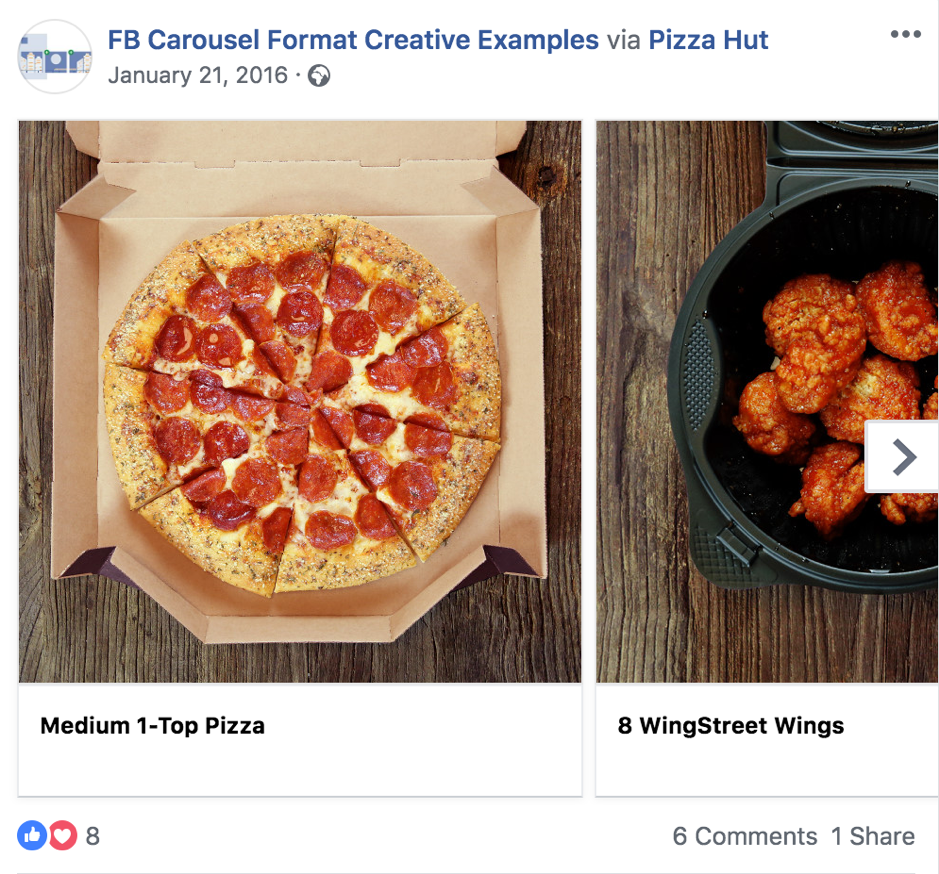This screenshot has height=874, width=939.
Task: Click the globe public audience icon
Action: (x=319, y=76)
